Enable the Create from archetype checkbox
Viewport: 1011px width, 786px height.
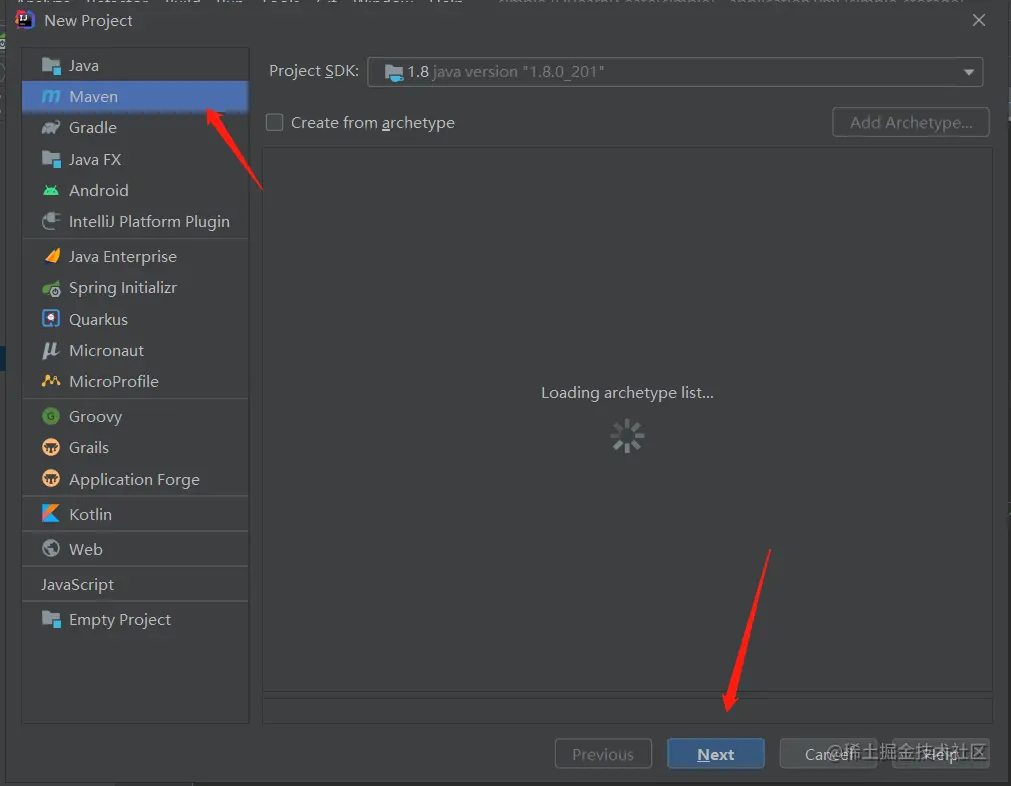pos(275,123)
